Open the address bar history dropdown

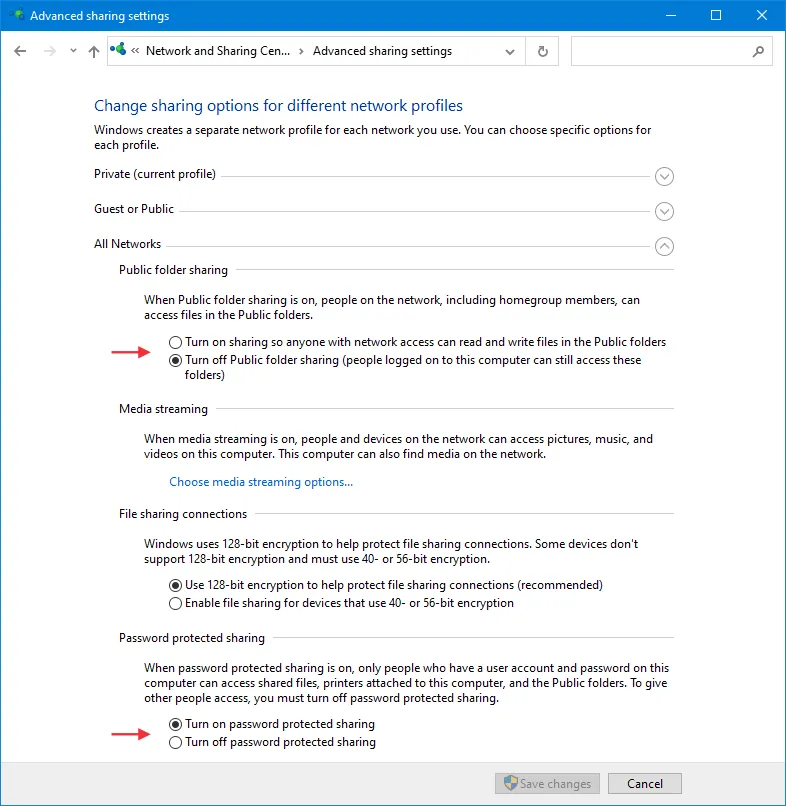[x=511, y=51]
